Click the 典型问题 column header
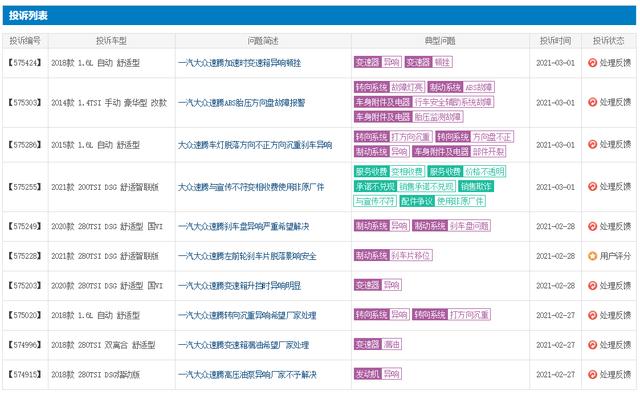The width and height of the screenshot is (640, 395). 440,41
